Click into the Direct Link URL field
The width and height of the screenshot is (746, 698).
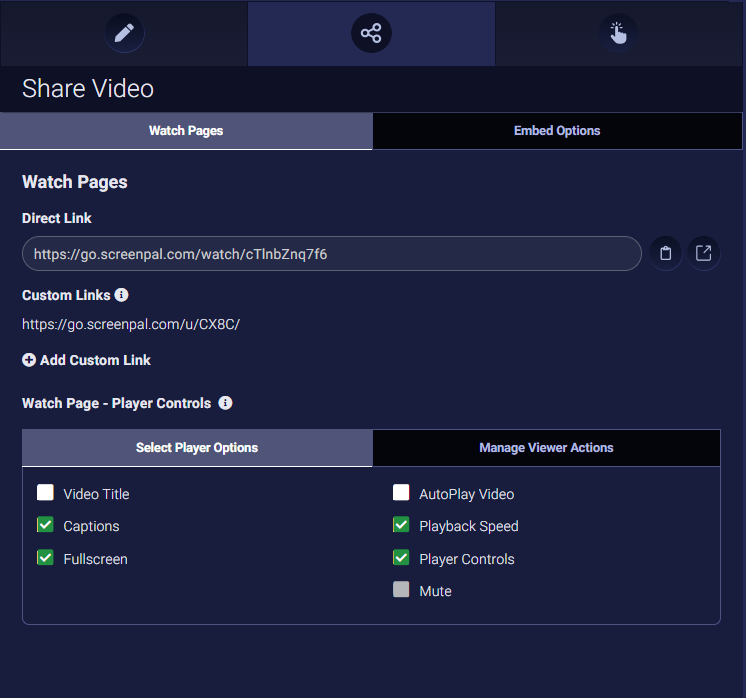point(330,254)
